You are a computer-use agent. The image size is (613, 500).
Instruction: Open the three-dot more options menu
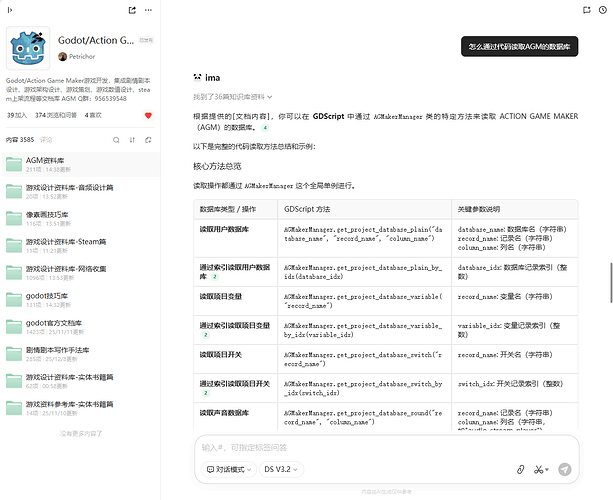[150, 10]
